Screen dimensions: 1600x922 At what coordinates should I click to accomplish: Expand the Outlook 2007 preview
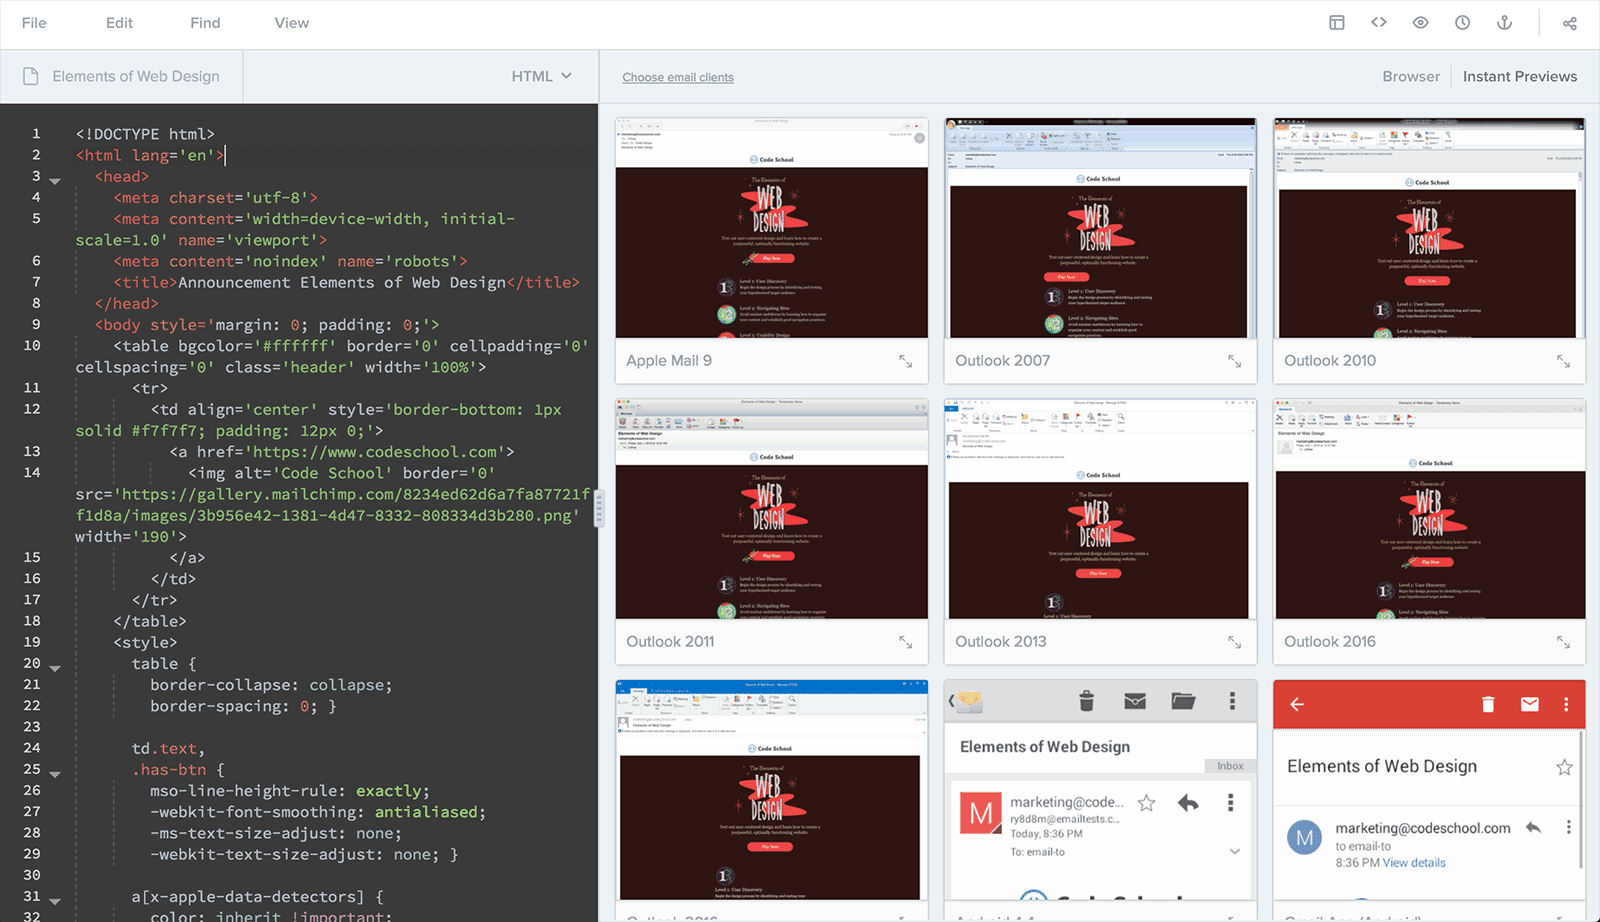point(1234,361)
